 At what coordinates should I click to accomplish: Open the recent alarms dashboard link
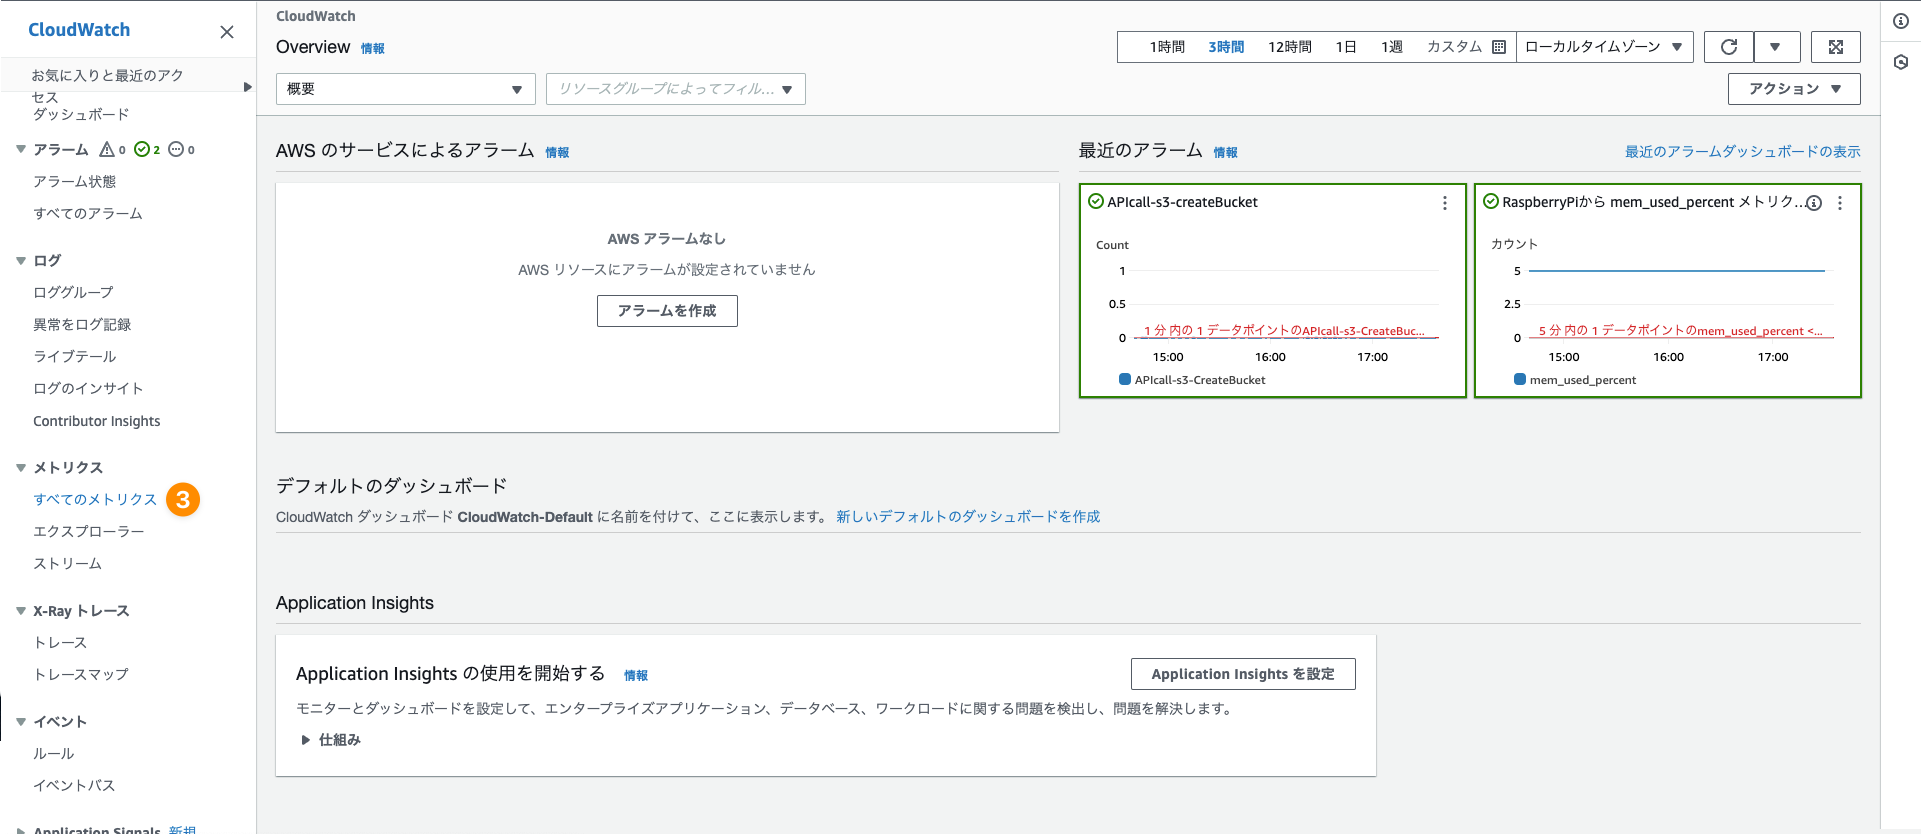[x=1742, y=152]
